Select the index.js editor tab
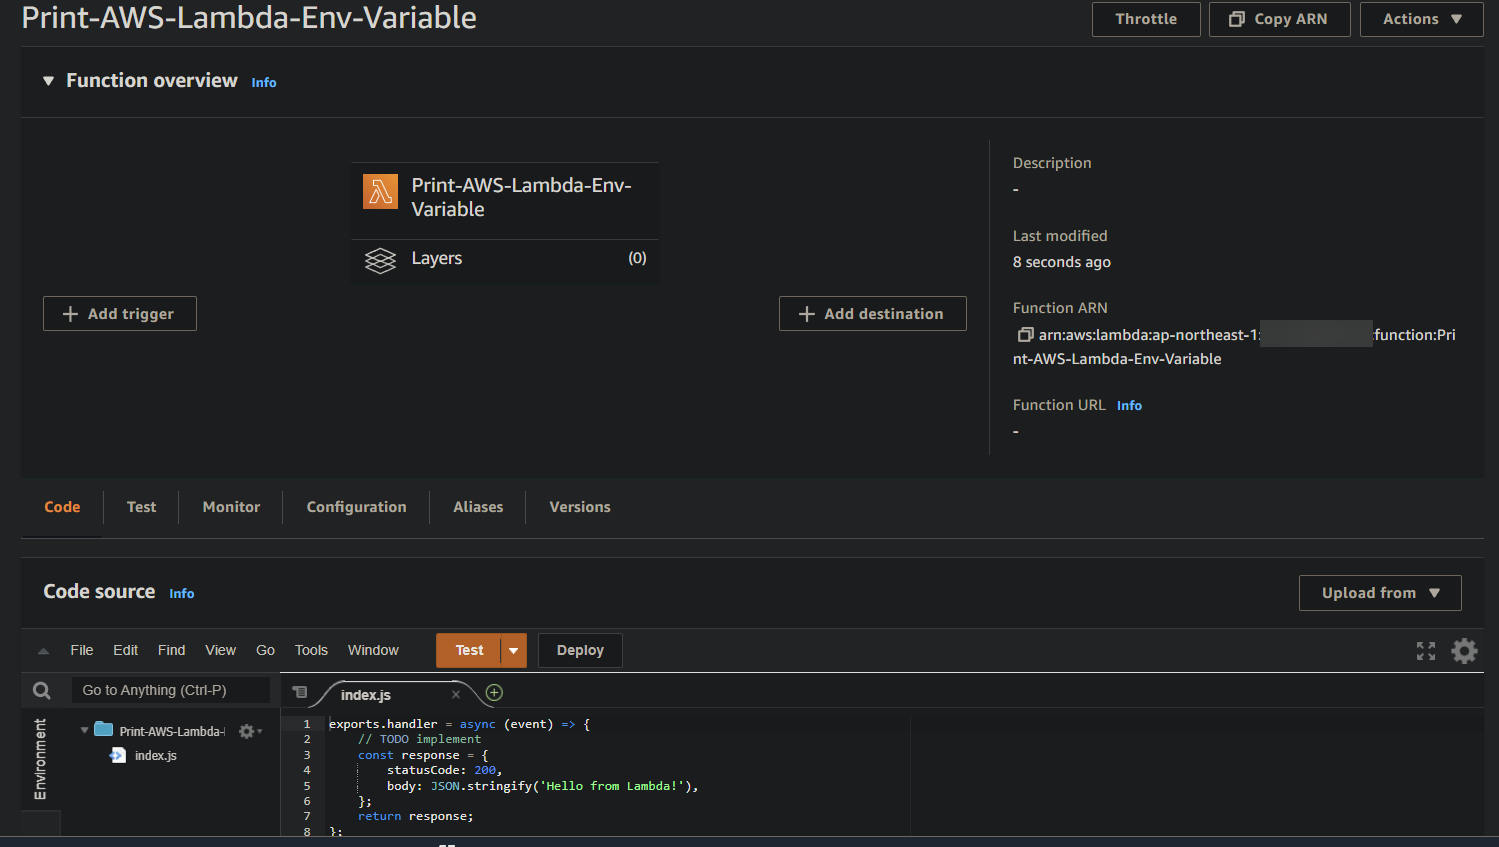 click(366, 694)
